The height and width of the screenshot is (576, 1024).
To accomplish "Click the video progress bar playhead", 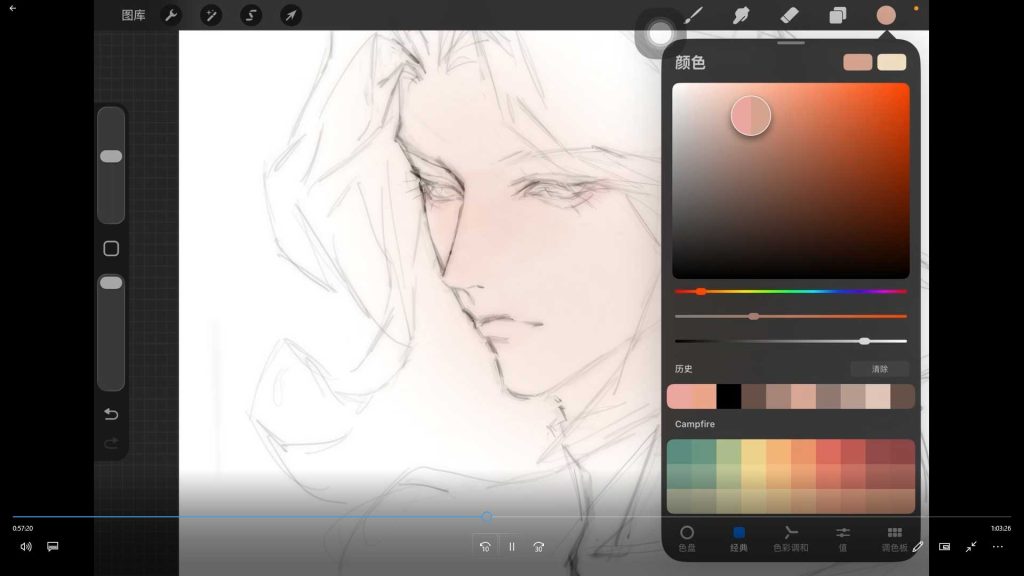I will pos(487,517).
